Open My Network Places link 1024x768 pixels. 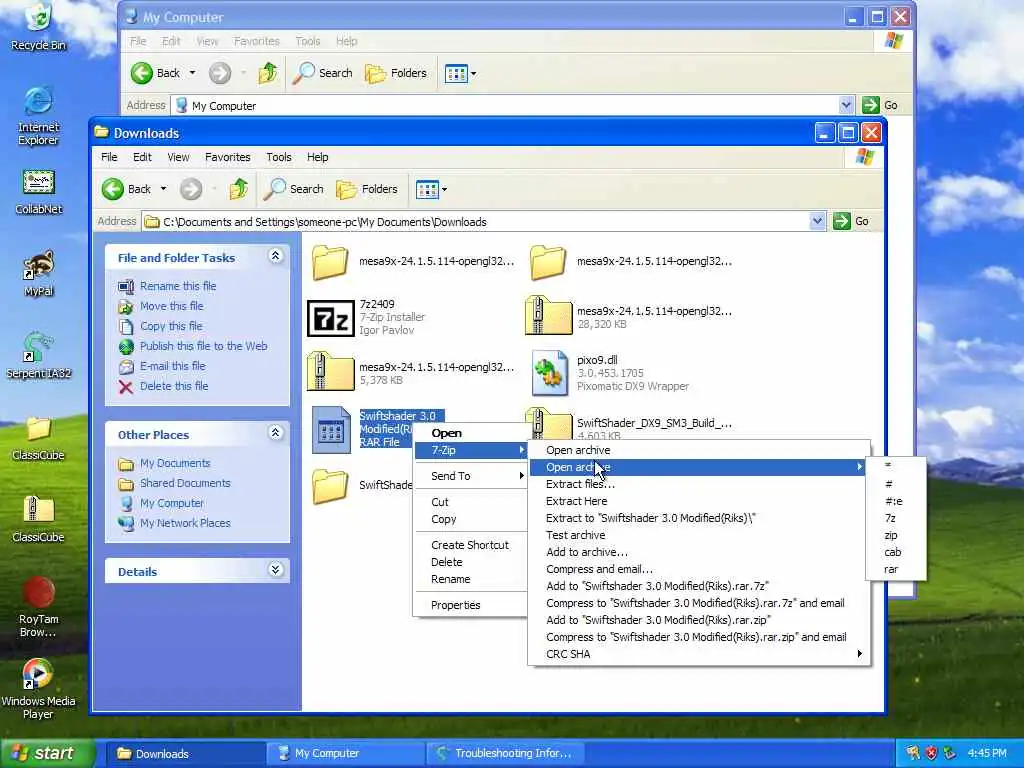pos(185,523)
